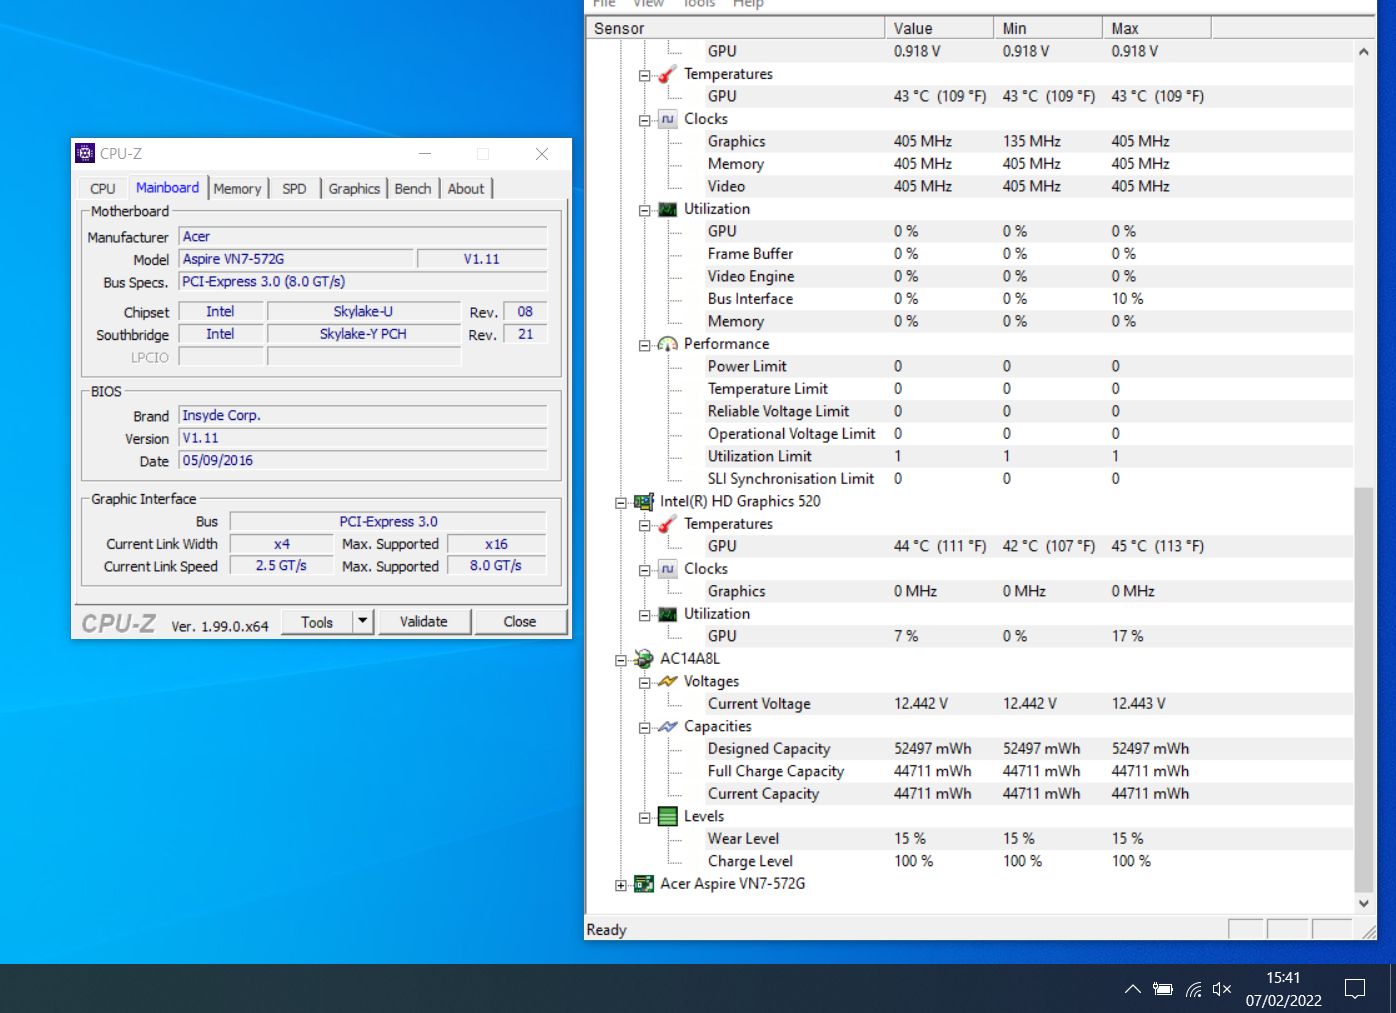Click the AC14A8L battery icon
Screen dimensions: 1396x1013
[x=644, y=659]
